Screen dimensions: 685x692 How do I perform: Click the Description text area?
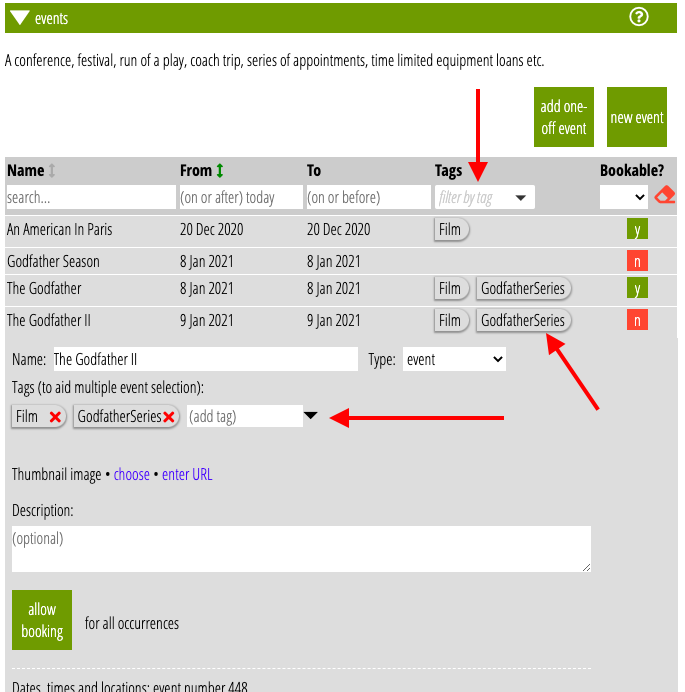301,549
